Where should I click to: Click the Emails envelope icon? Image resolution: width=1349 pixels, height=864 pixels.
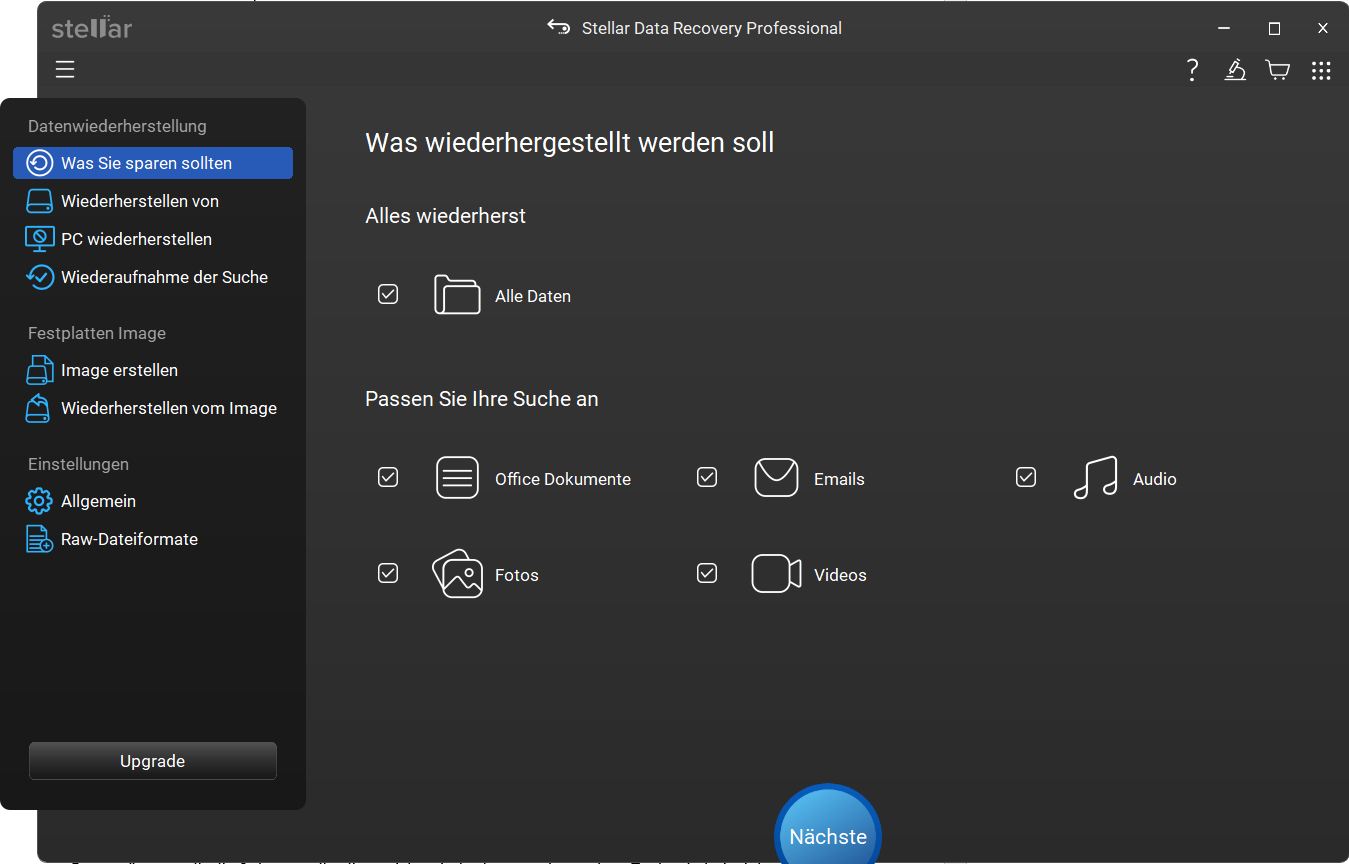(776, 477)
